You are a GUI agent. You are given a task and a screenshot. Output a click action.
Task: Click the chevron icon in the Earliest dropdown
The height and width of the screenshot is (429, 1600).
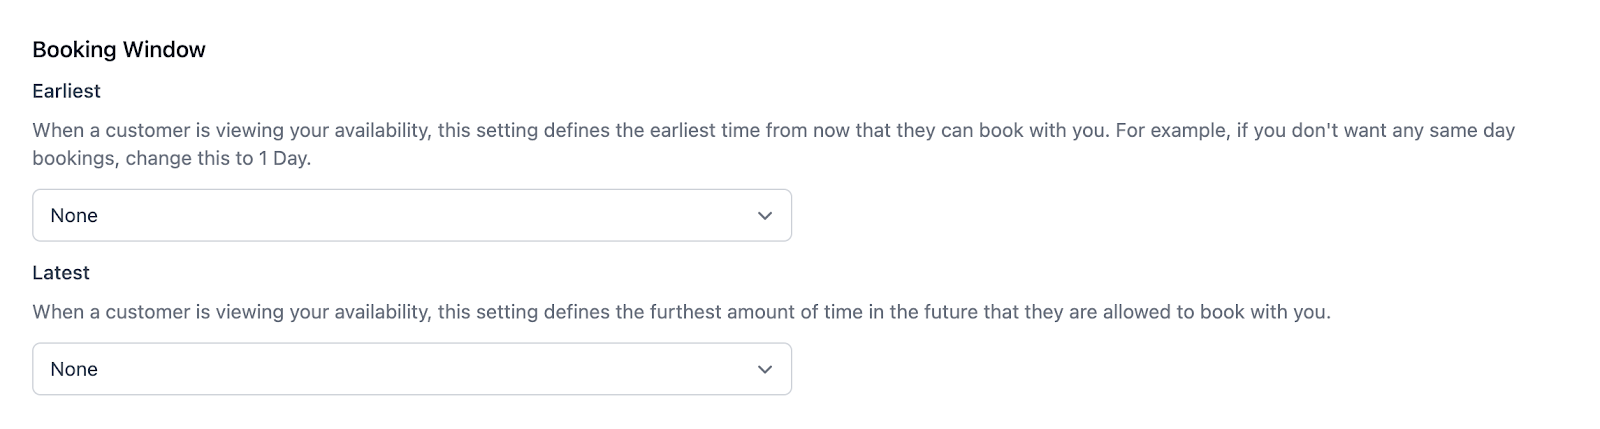coord(765,216)
